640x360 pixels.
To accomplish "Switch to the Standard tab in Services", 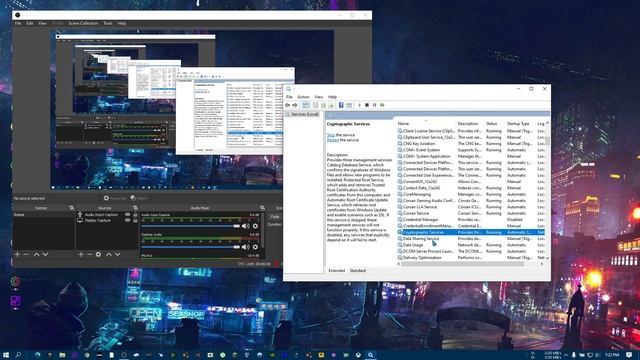I will pyautogui.click(x=358, y=270).
